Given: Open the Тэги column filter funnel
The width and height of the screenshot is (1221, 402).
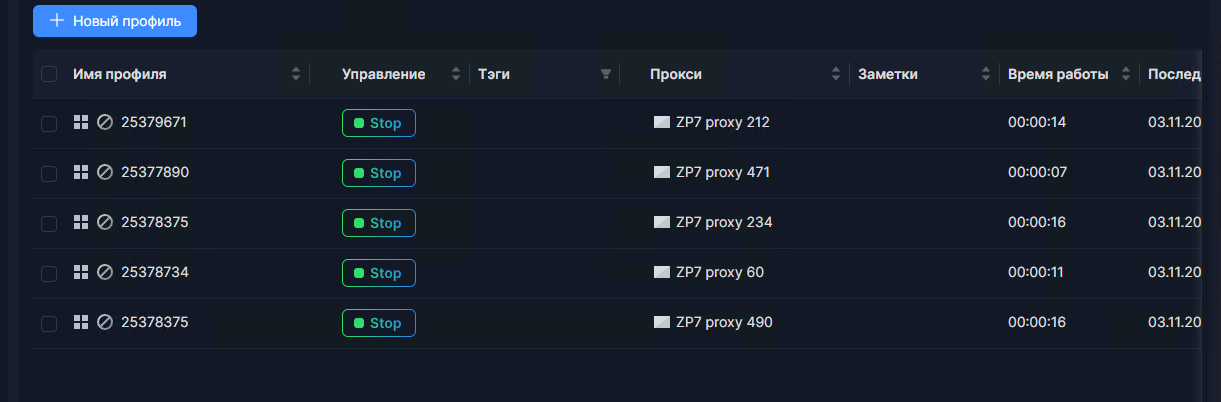Looking at the screenshot, I should click(605, 74).
